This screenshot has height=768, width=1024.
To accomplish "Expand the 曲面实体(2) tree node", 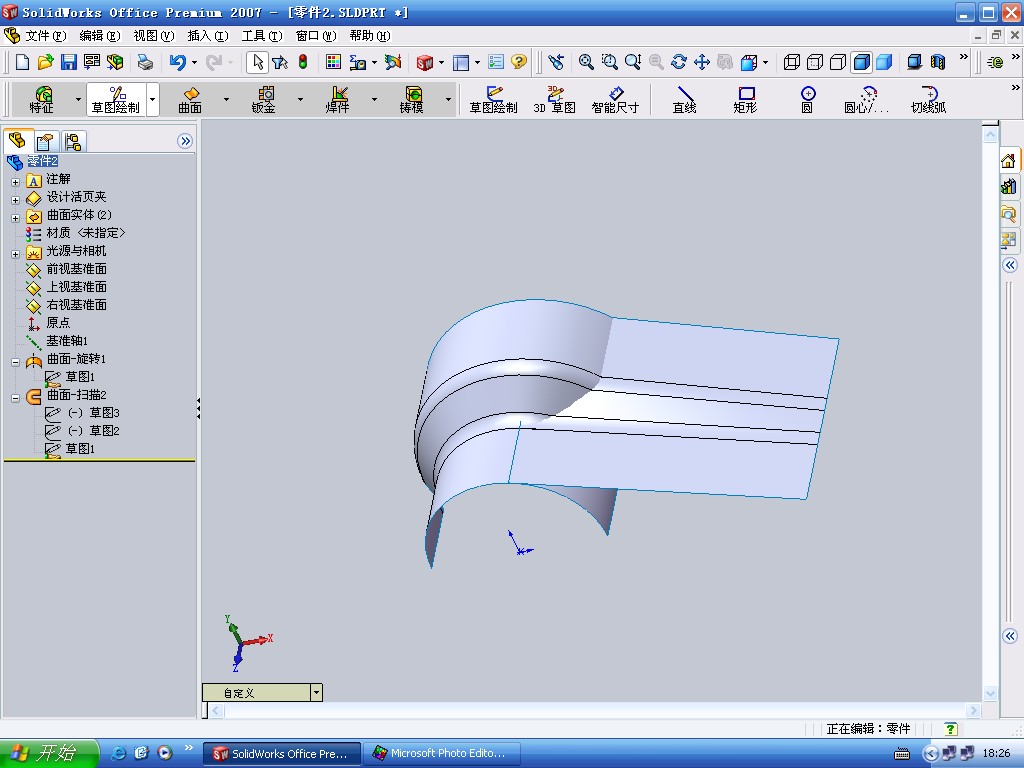I will 15,216.
